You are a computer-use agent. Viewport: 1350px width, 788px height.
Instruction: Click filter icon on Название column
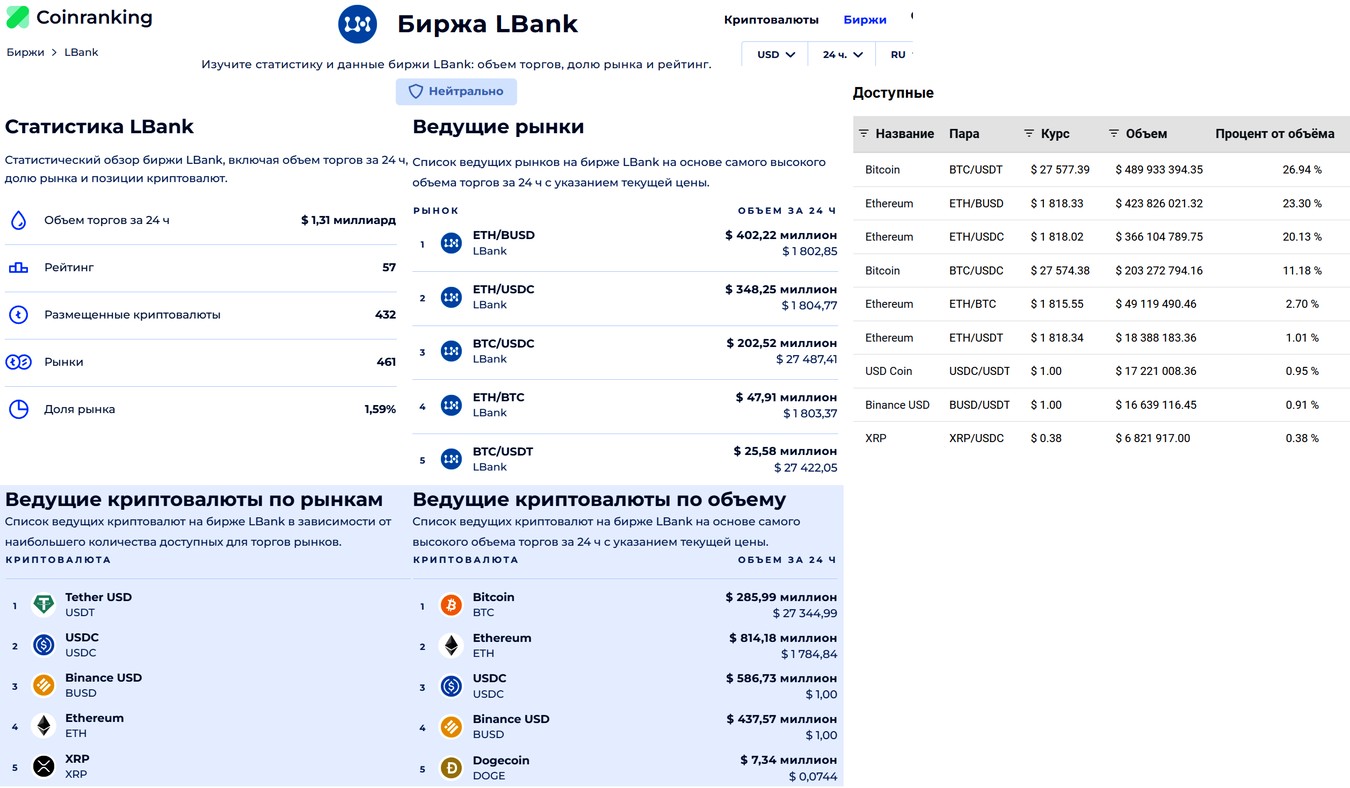(864, 133)
